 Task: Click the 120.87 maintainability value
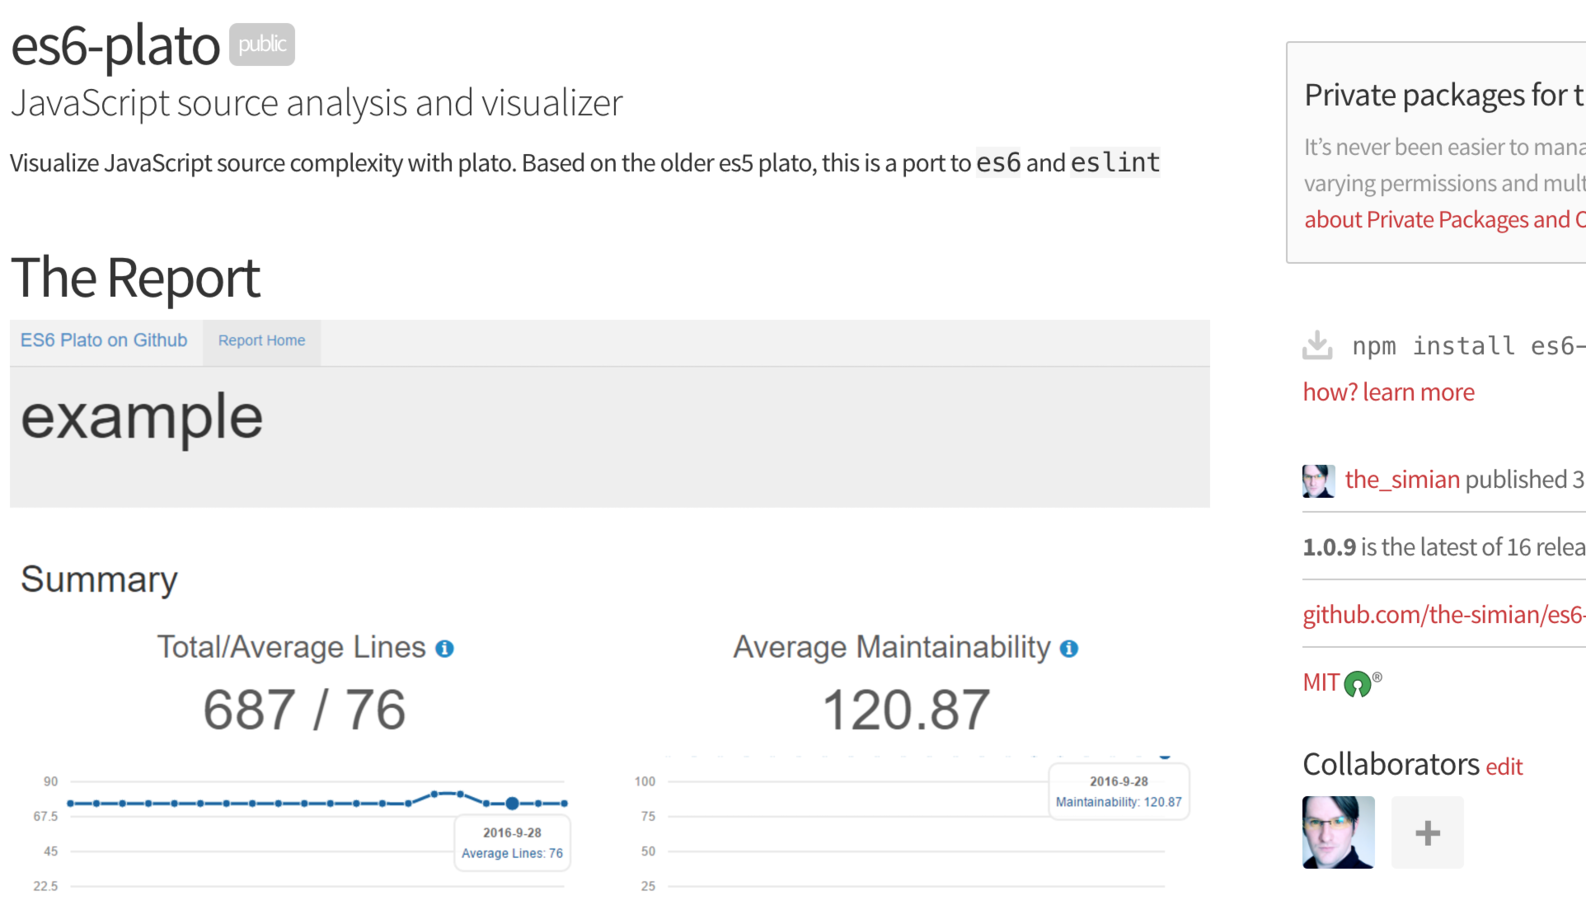pyautogui.click(x=906, y=710)
